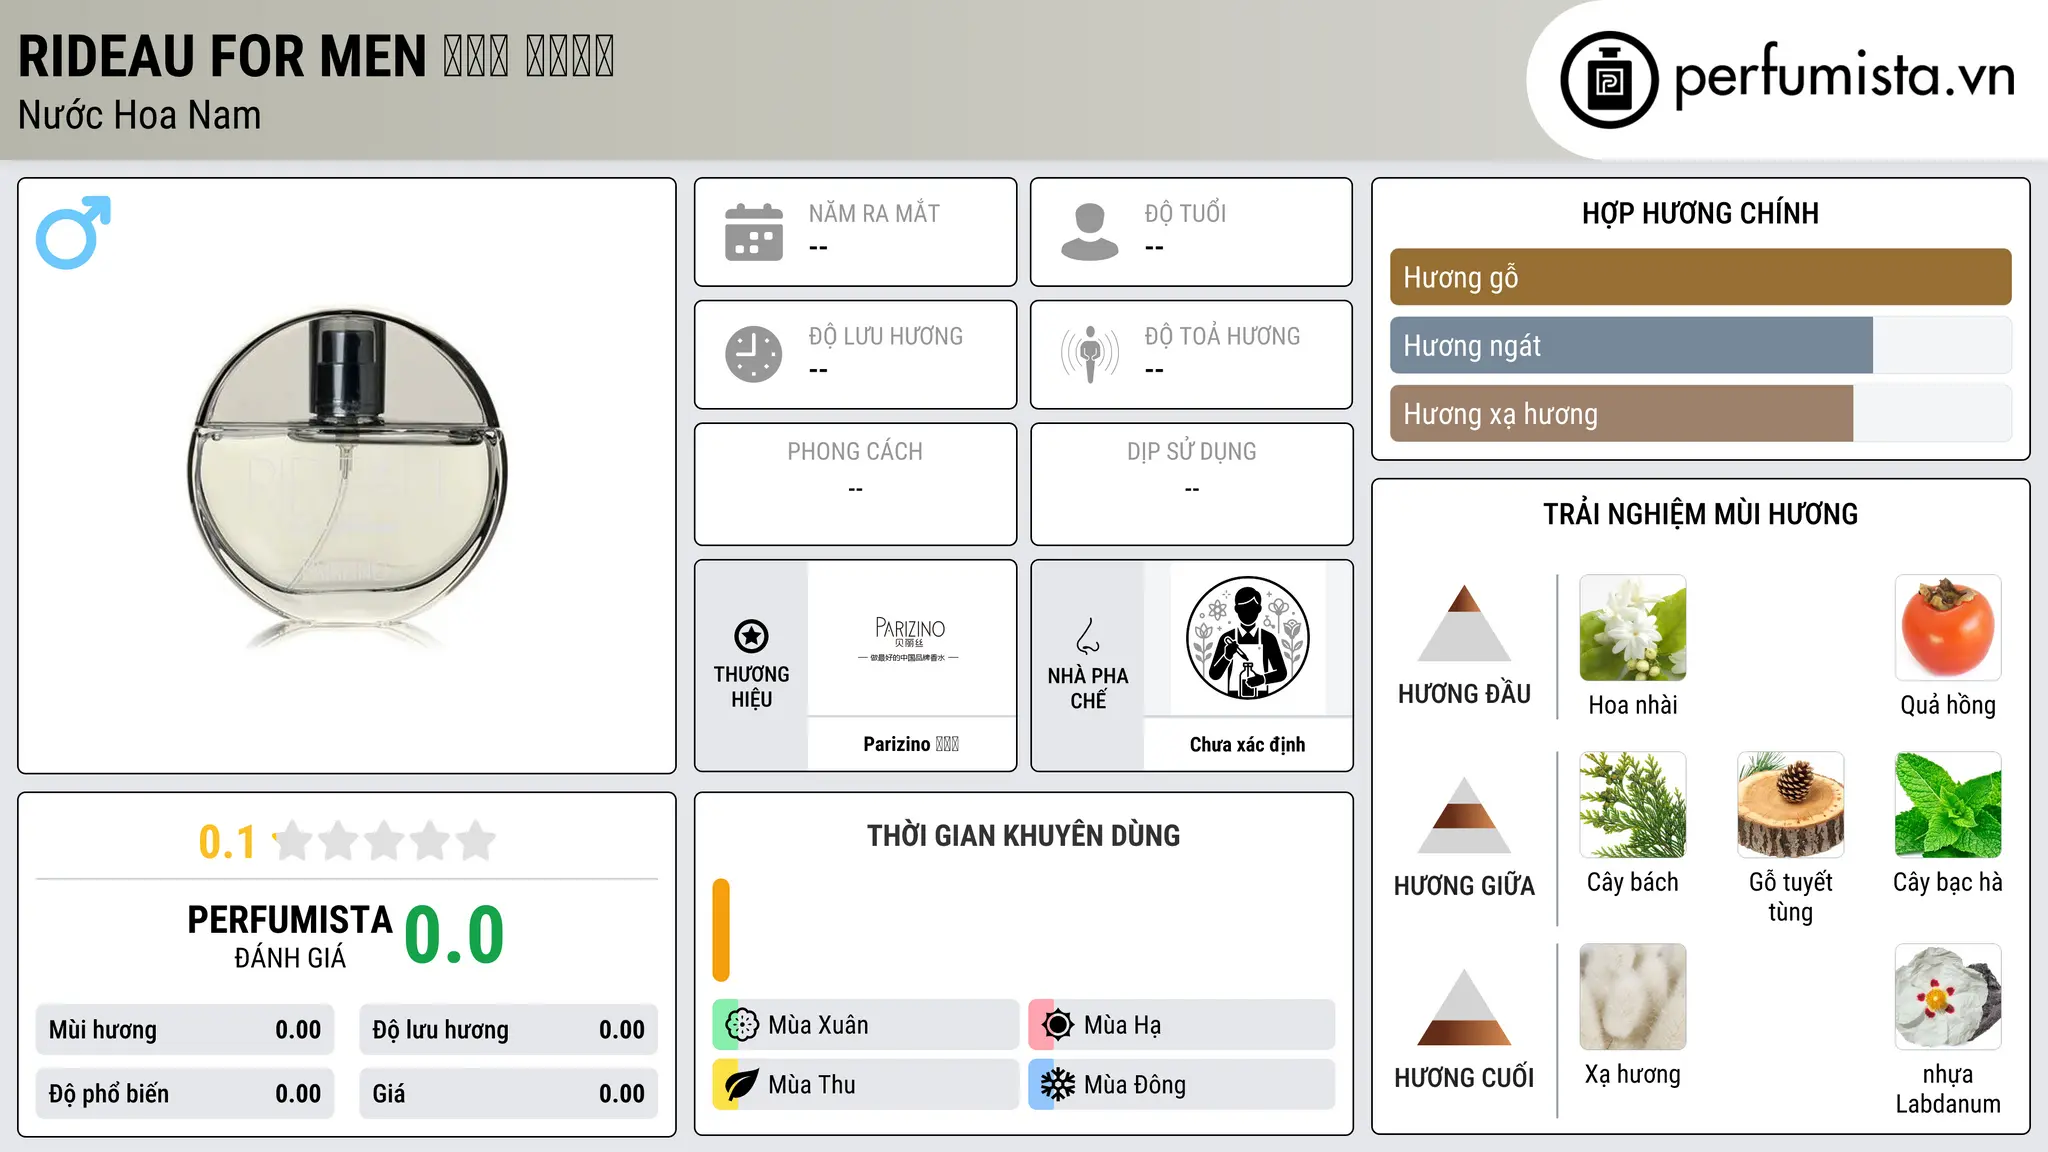Click the Hương cuối pyramid icon

1464,1007
